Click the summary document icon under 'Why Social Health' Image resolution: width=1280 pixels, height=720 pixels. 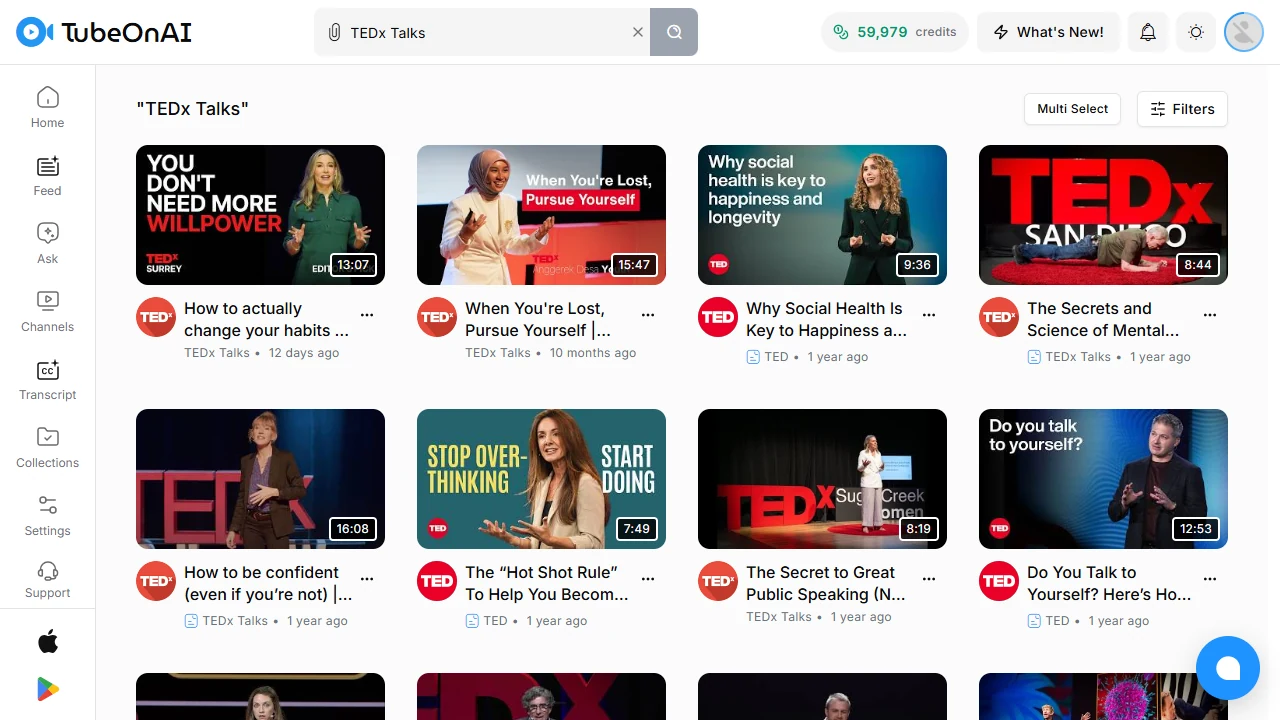pos(753,357)
